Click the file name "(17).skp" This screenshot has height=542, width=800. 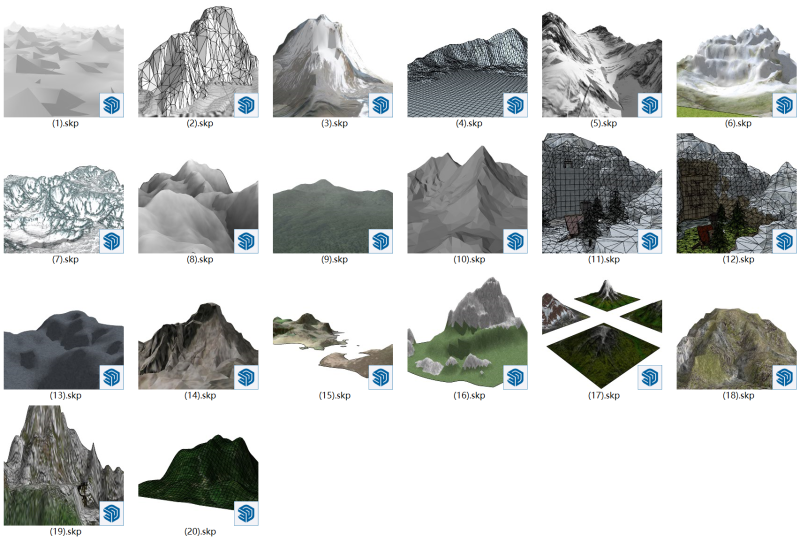(604, 395)
